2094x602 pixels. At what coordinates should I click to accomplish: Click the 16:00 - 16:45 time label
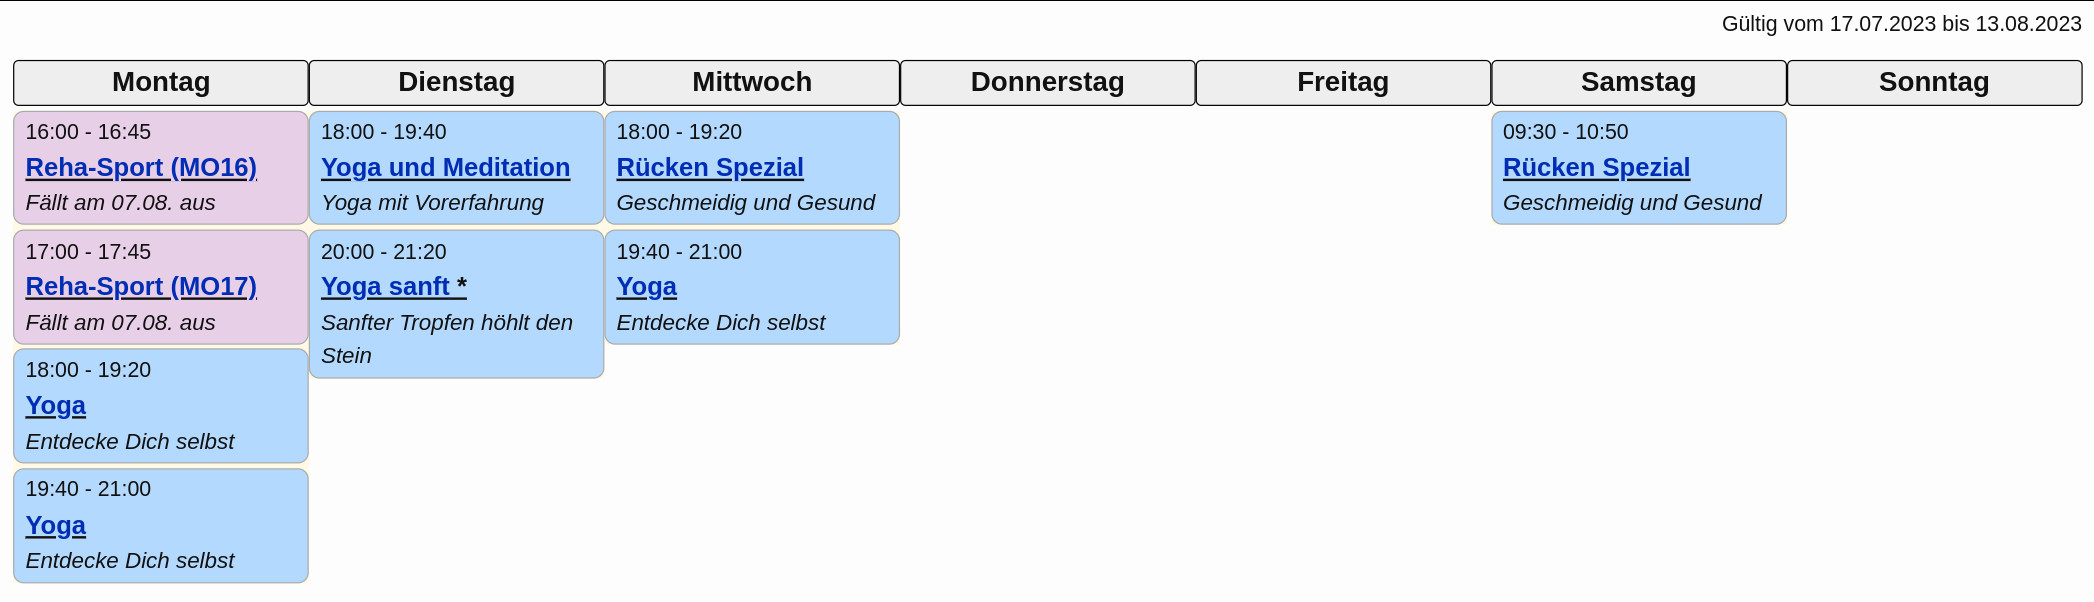tap(88, 132)
